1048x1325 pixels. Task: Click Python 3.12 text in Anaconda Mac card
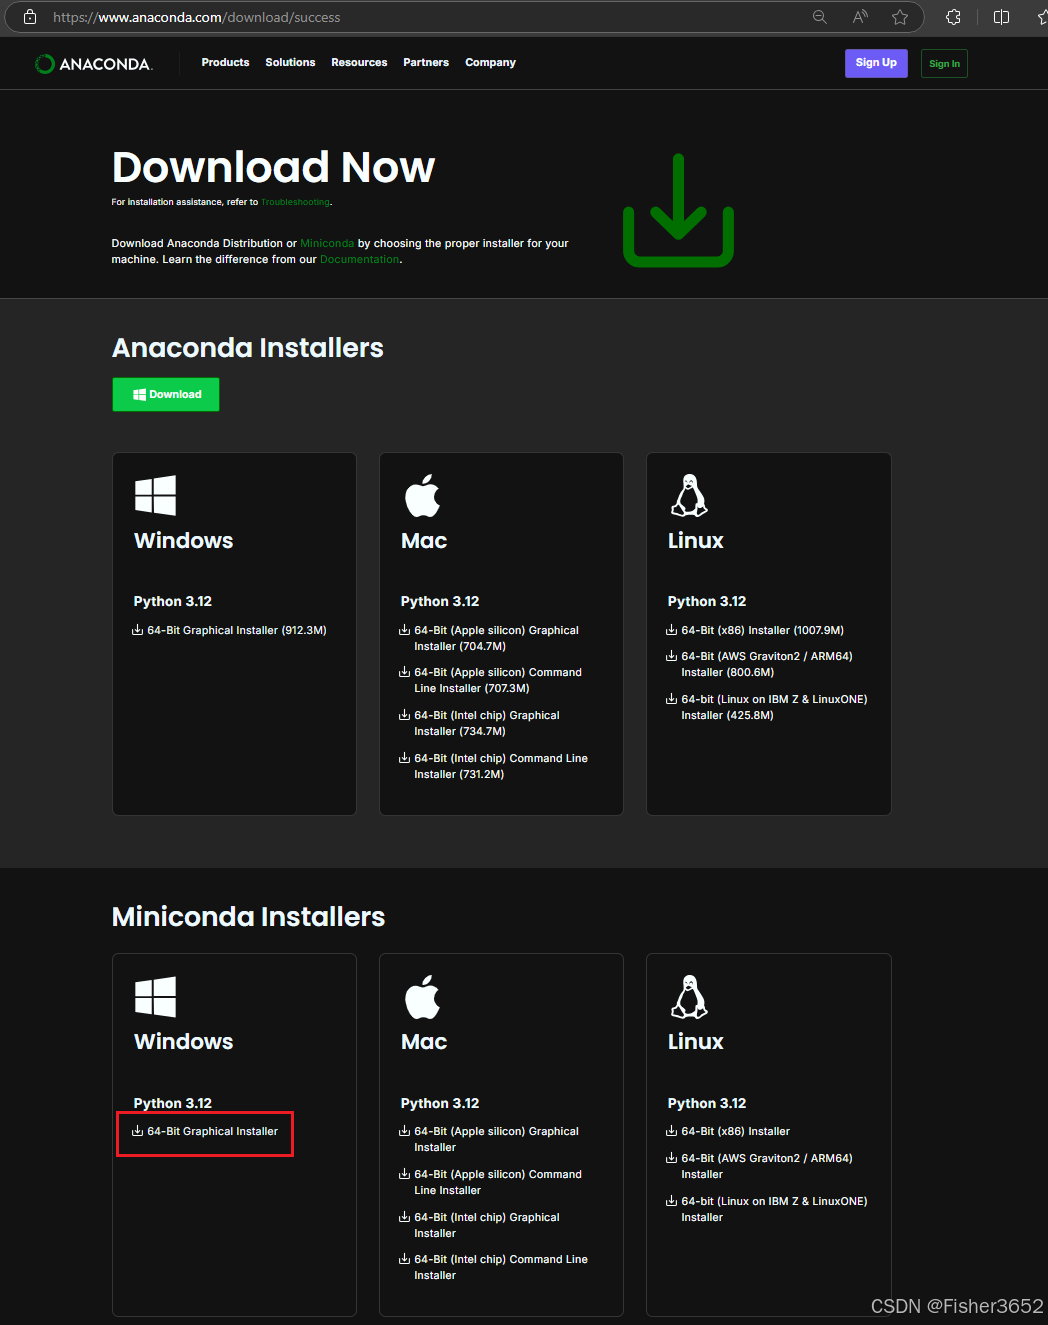pos(440,601)
